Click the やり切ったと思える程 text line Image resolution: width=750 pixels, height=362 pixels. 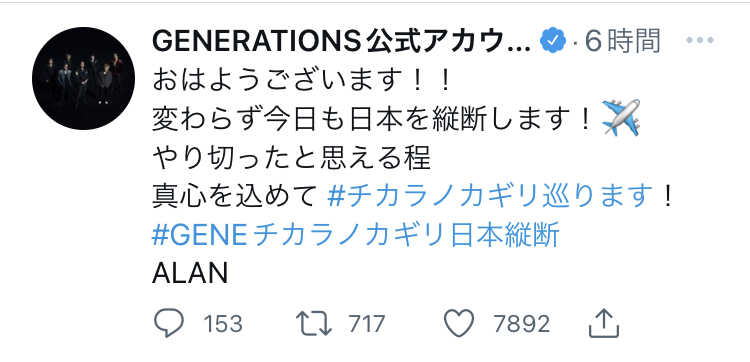click(x=292, y=158)
